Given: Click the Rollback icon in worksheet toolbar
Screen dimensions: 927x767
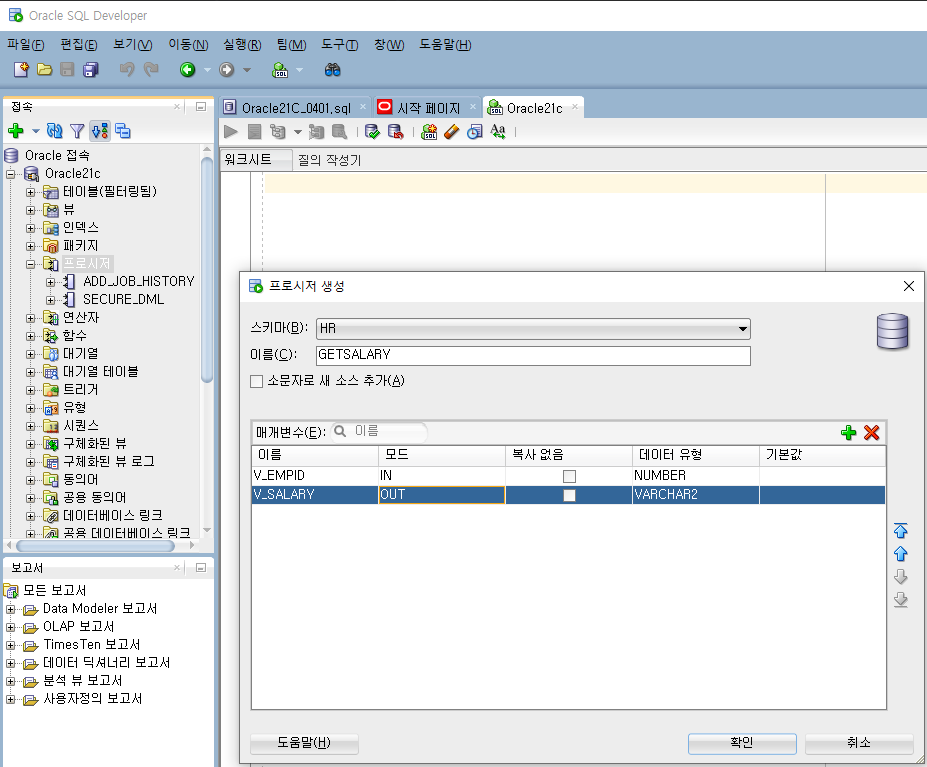Looking at the screenshot, I should [396, 131].
